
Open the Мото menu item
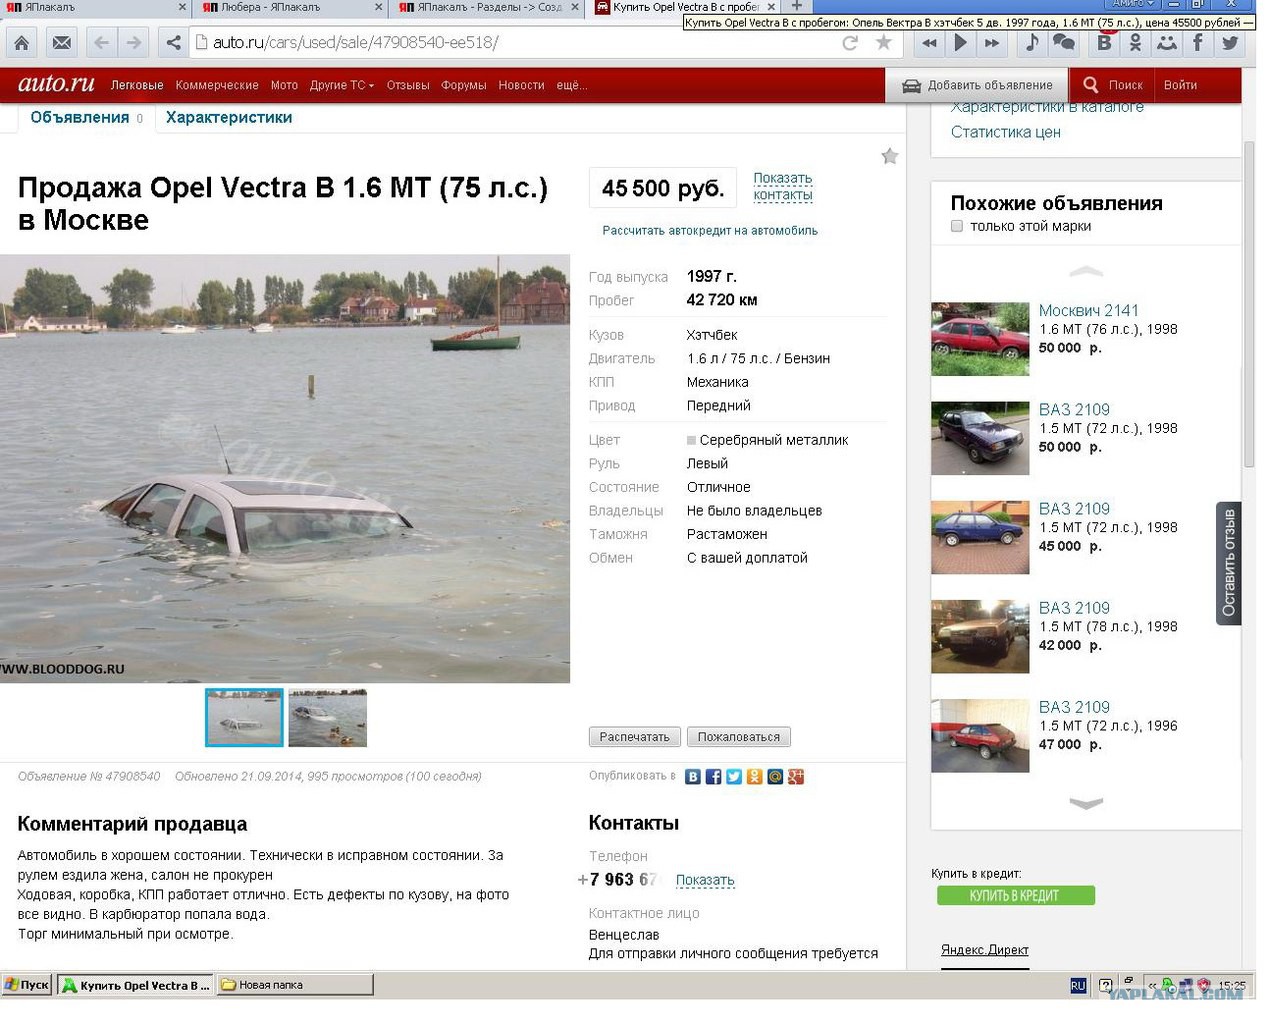pyautogui.click(x=285, y=86)
